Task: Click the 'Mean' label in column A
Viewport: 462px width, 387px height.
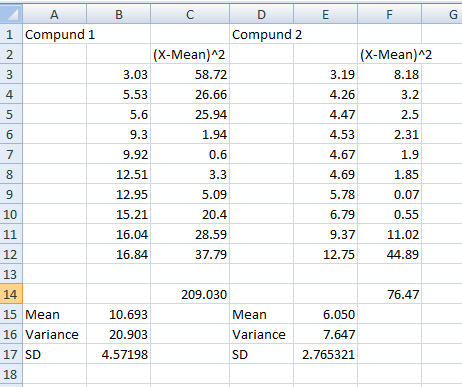Action: pyautogui.click(x=54, y=314)
